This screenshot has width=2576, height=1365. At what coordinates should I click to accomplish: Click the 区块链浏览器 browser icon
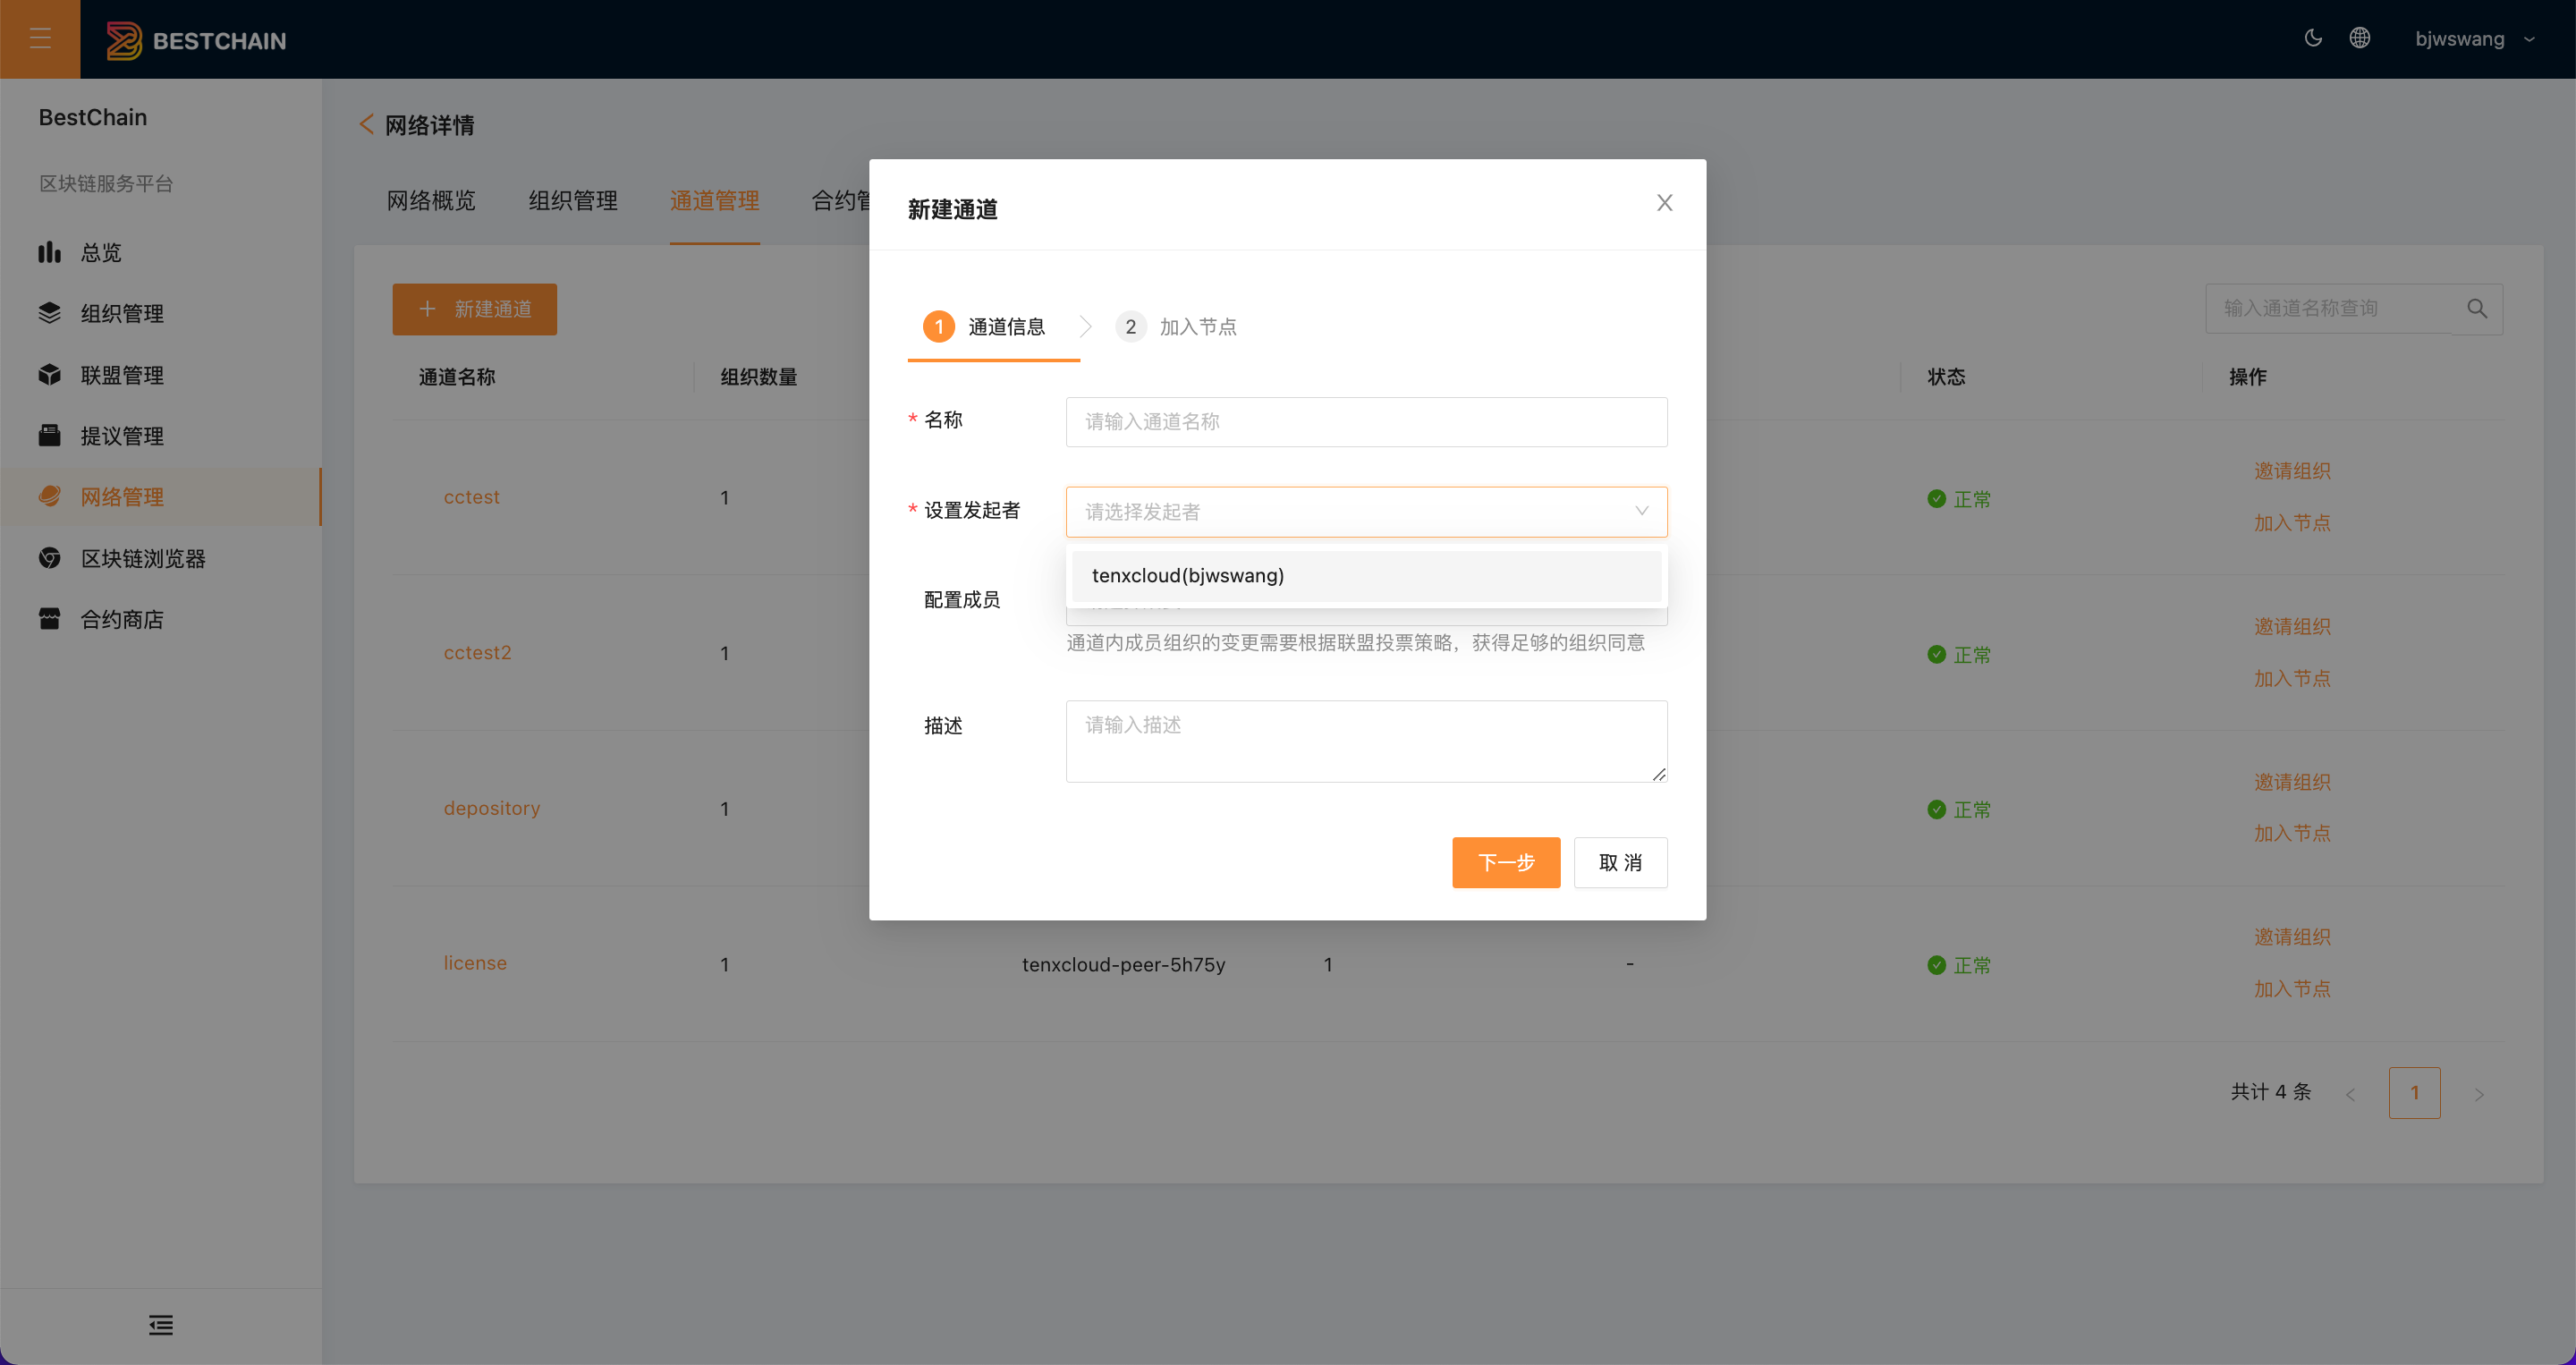(x=49, y=558)
